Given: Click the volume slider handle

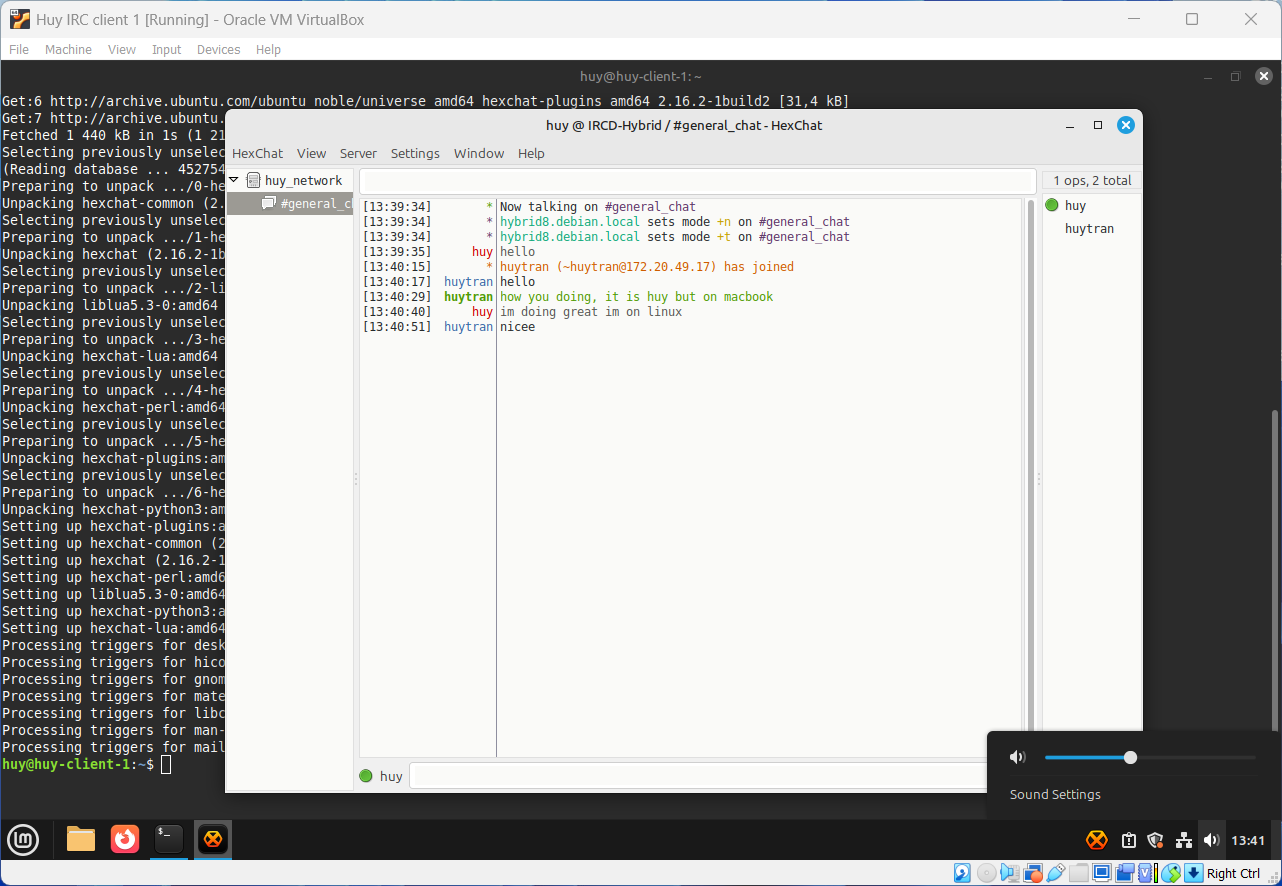Looking at the screenshot, I should (x=1130, y=757).
